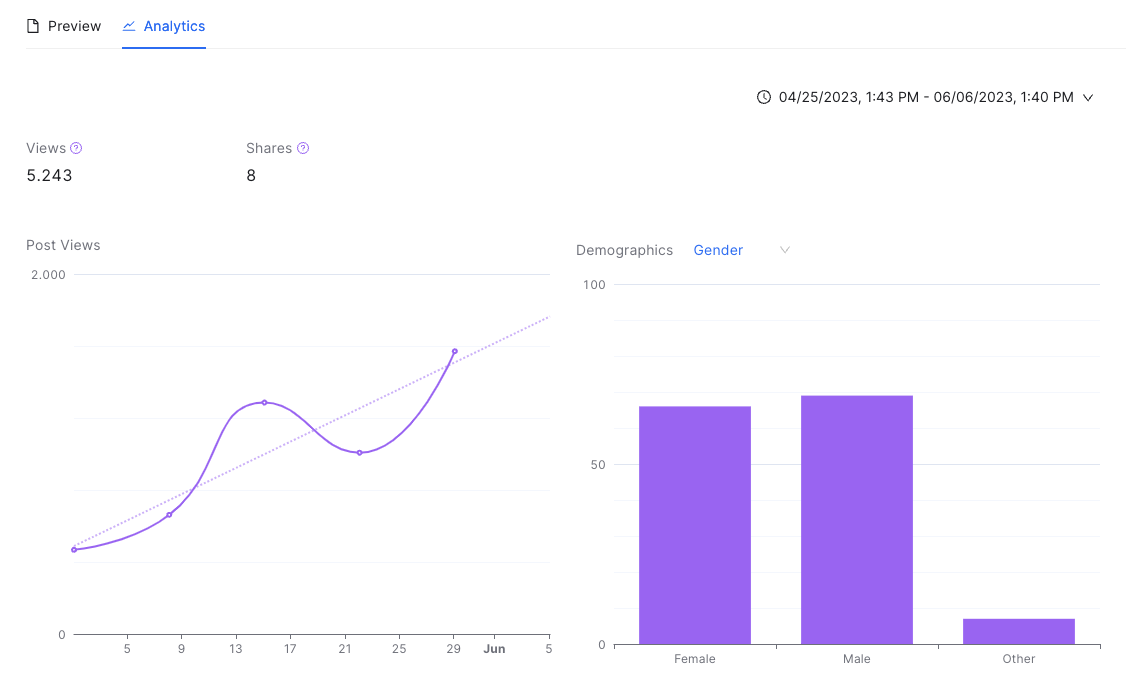Click the Other bar in demographics chart
The width and height of the screenshot is (1137, 678).
1019,631
